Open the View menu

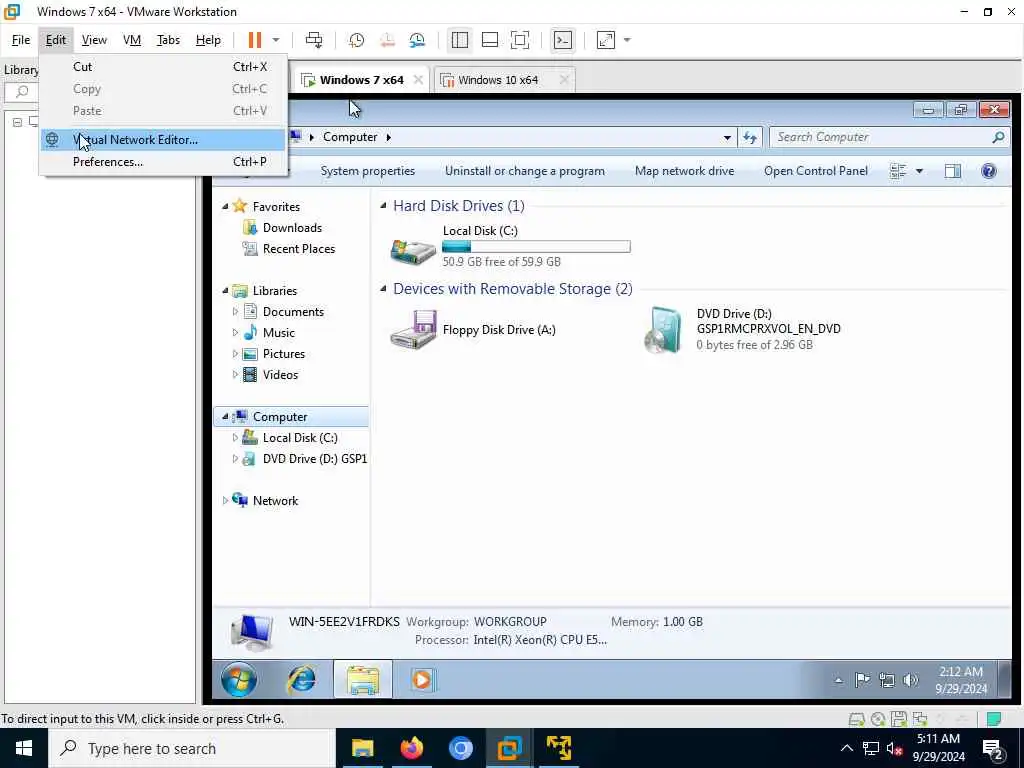click(x=94, y=40)
